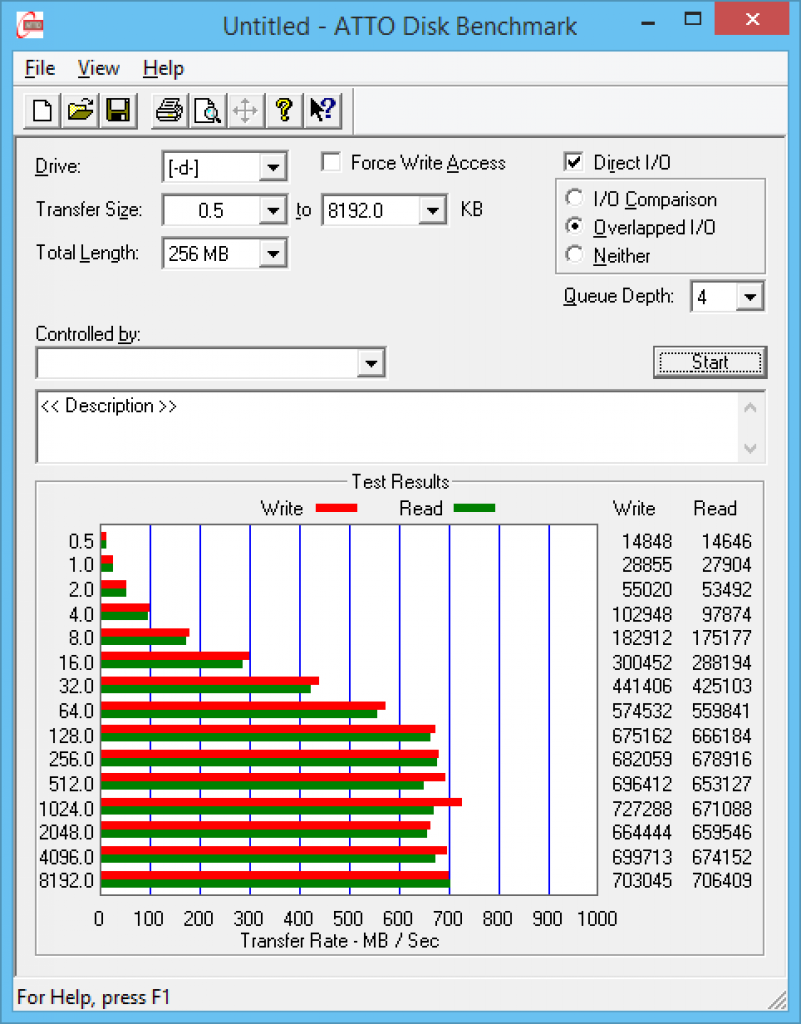This screenshot has width=801, height=1024.
Task: Click the red Write legend swatch
Action: click(x=336, y=508)
